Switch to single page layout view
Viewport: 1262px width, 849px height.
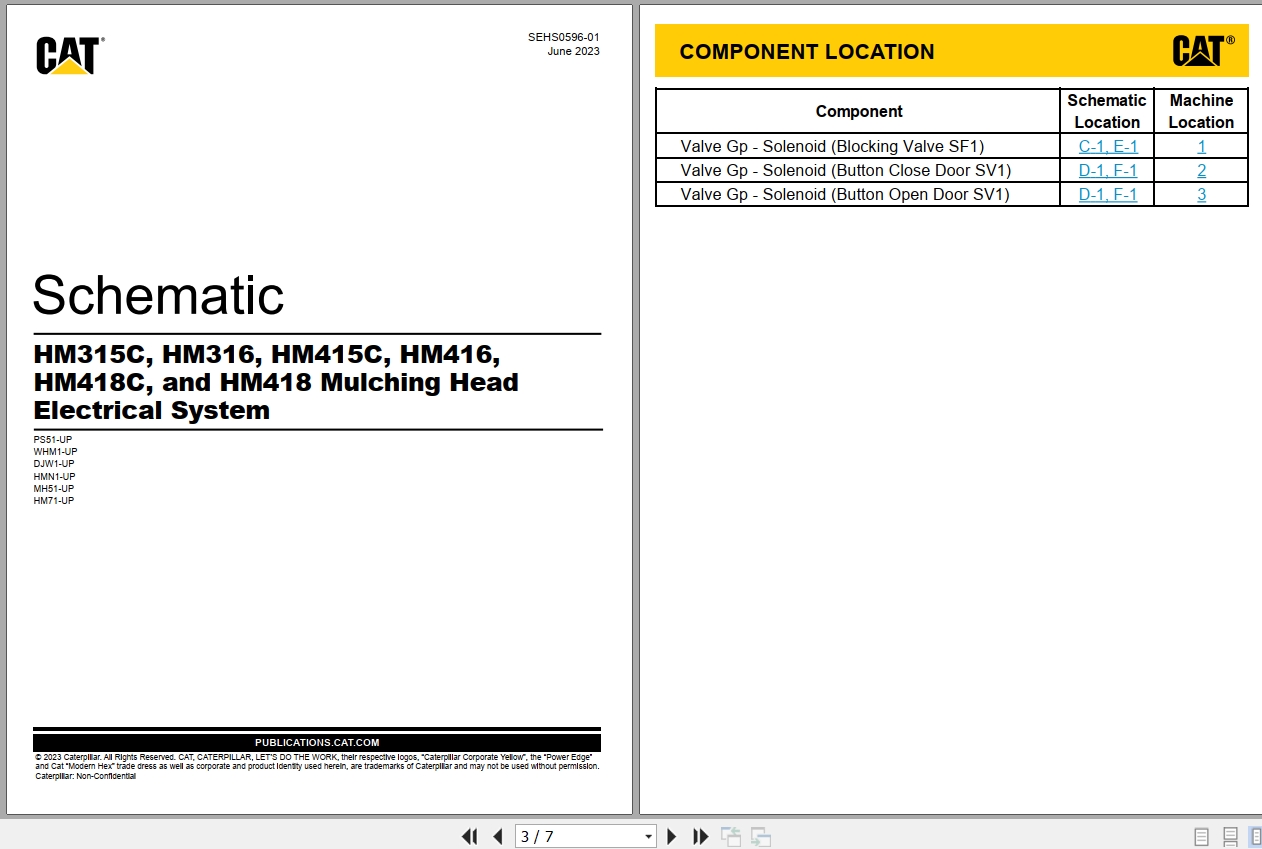[1201, 837]
